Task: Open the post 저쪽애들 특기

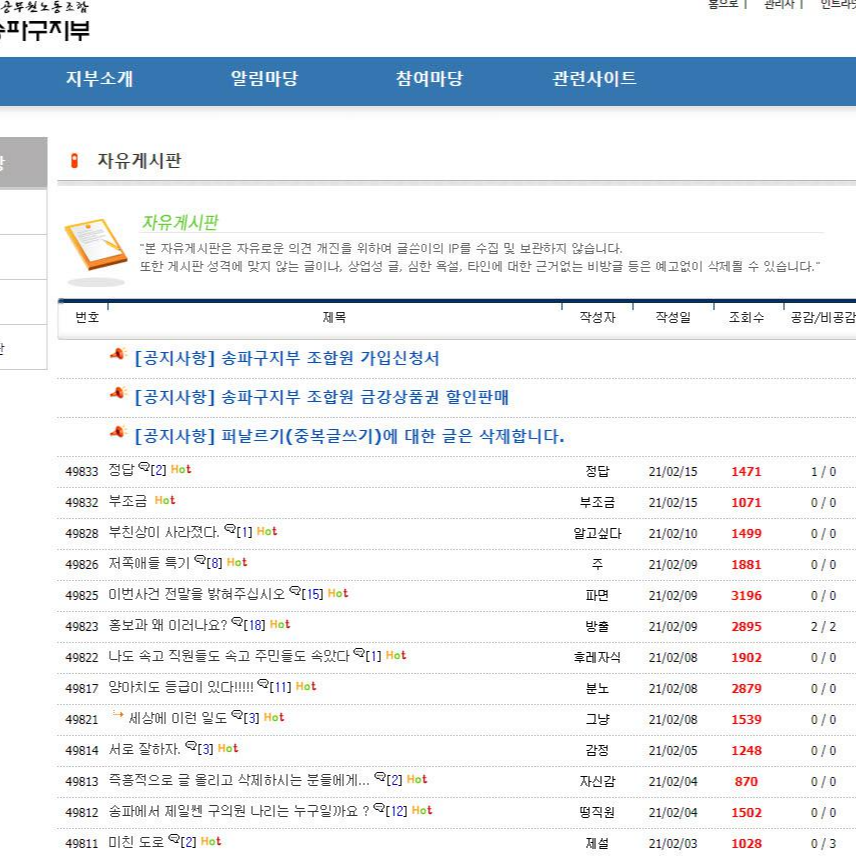Action: [149, 563]
